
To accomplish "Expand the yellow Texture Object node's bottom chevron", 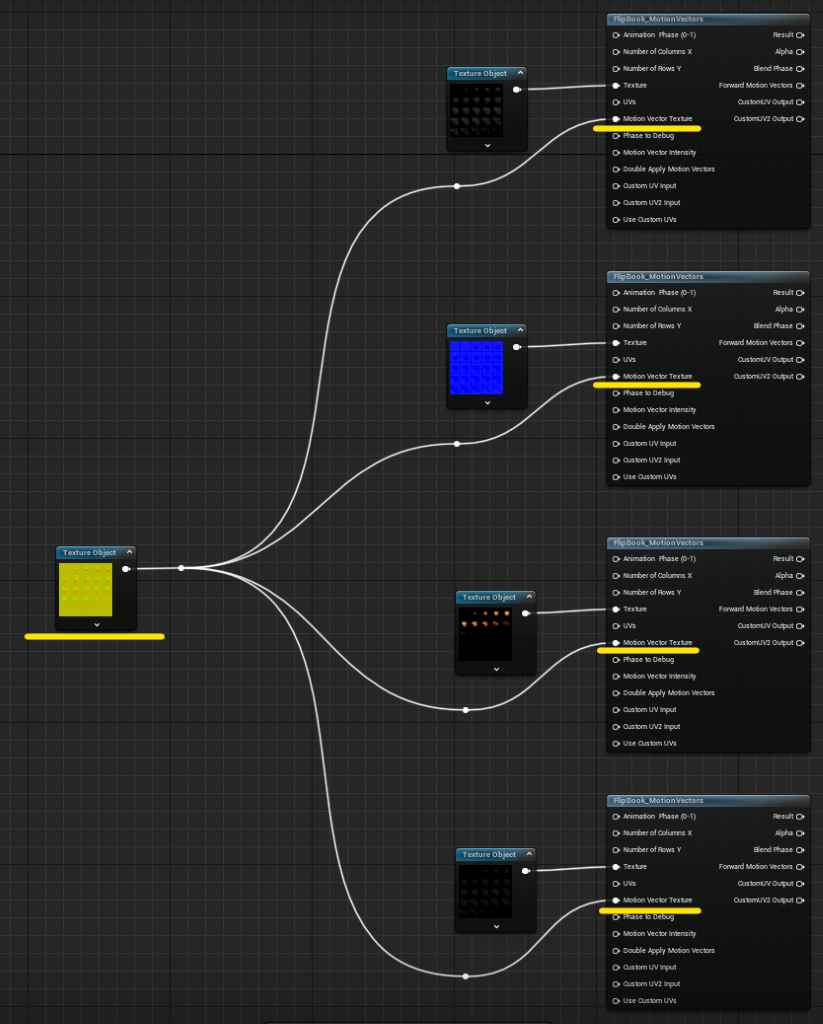I will pos(96,624).
